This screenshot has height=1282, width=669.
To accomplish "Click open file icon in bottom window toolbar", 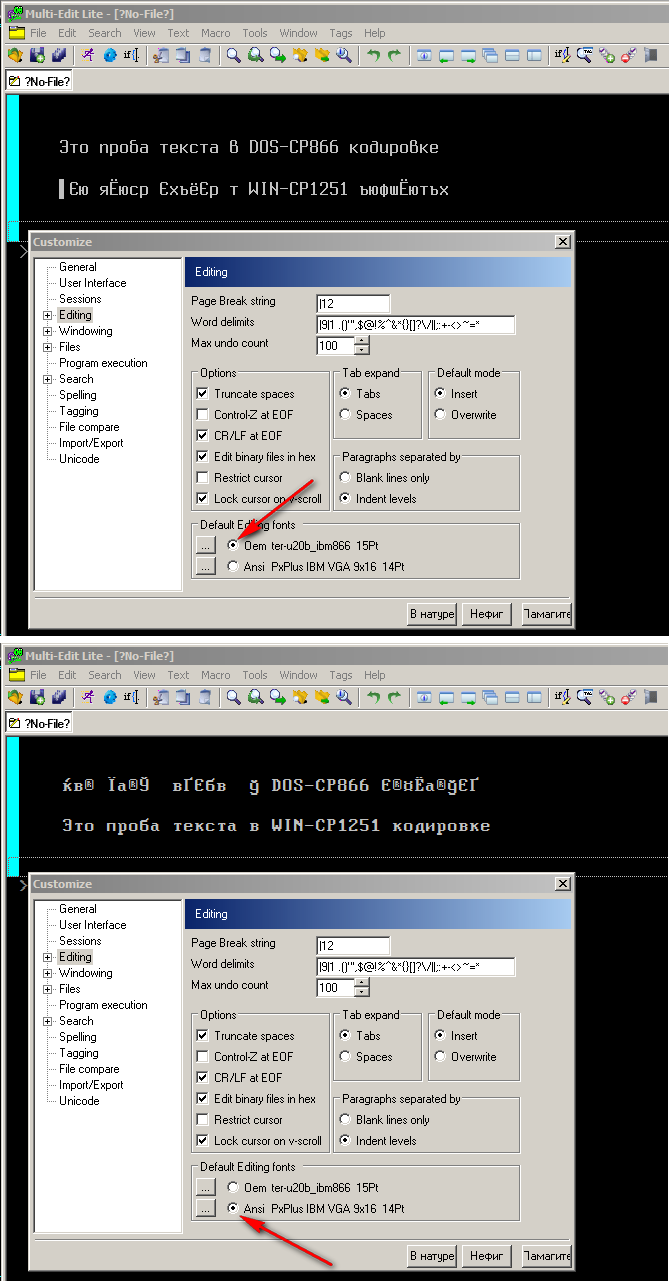I will pyautogui.click(x=15, y=697).
